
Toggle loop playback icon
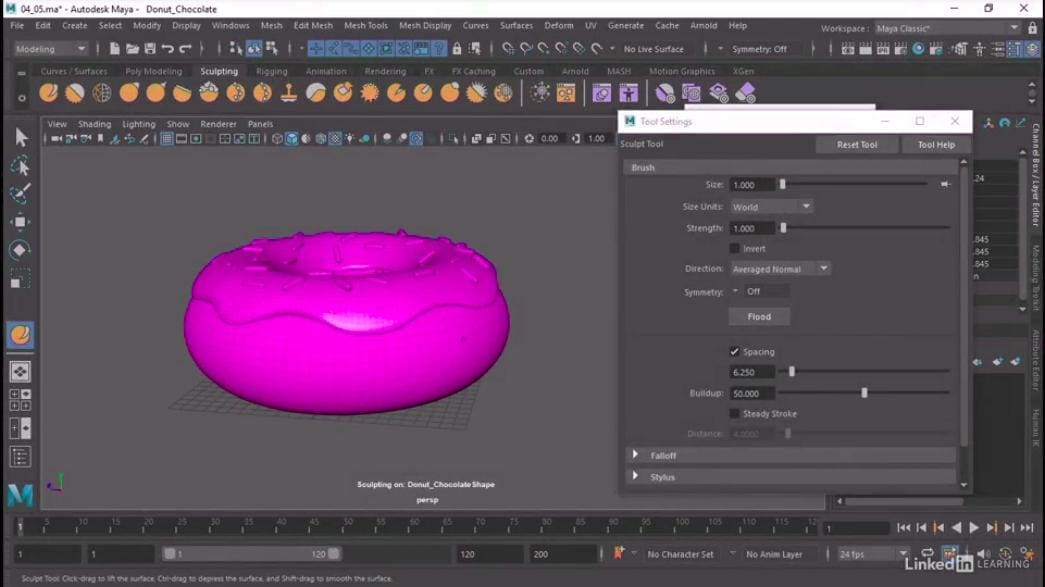tap(927, 553)
